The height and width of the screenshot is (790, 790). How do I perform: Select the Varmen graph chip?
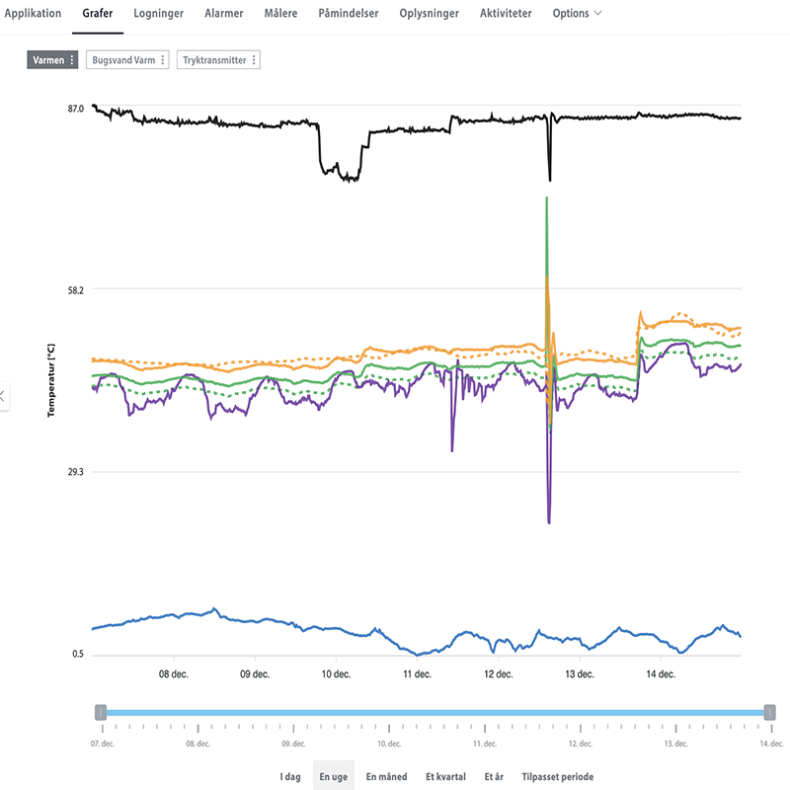tap(48, 60)
